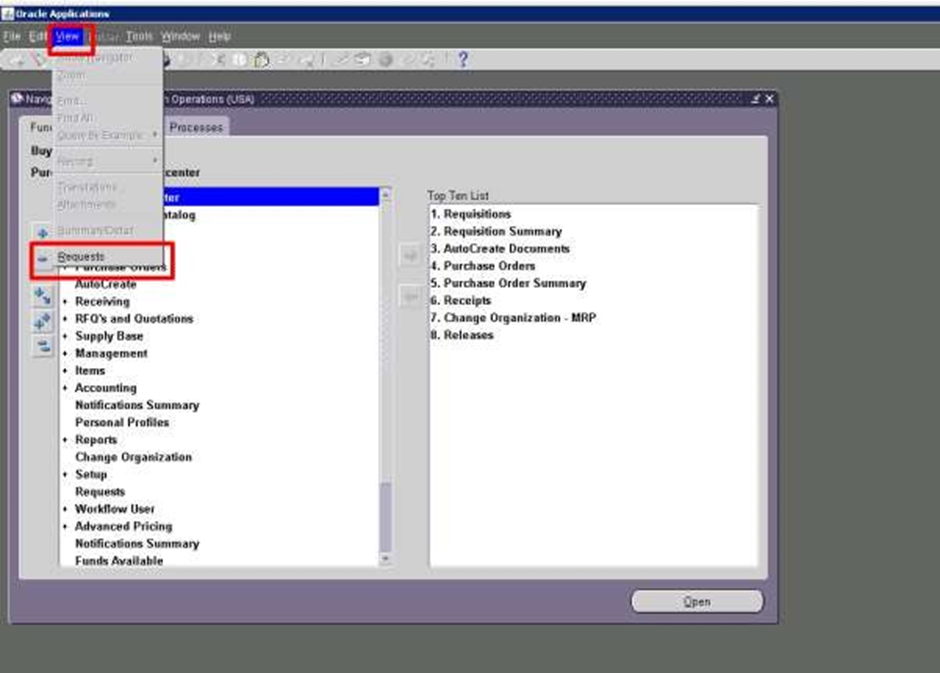This screenshot has width=940, height=673.
Task: Expand the Receiving node
Action: (x=65, y=301)
